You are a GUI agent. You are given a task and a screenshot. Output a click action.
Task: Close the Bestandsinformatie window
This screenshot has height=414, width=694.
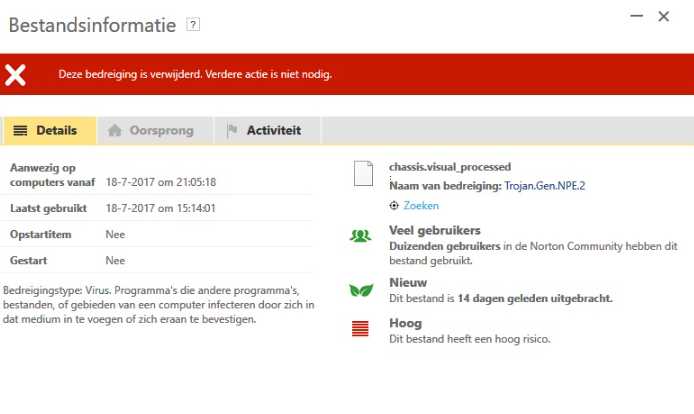664,17
